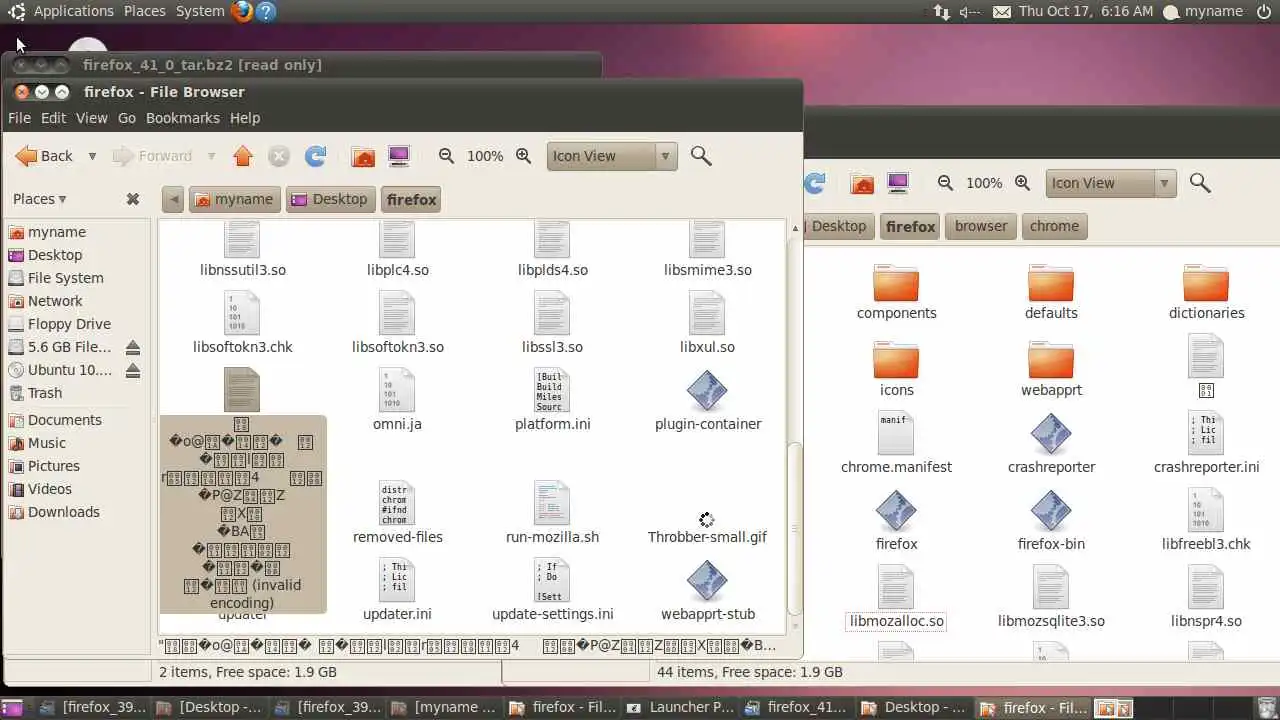This screenshot has height=720, width=1280.
Task: Open the File menu
Action: tap(19, 118)
